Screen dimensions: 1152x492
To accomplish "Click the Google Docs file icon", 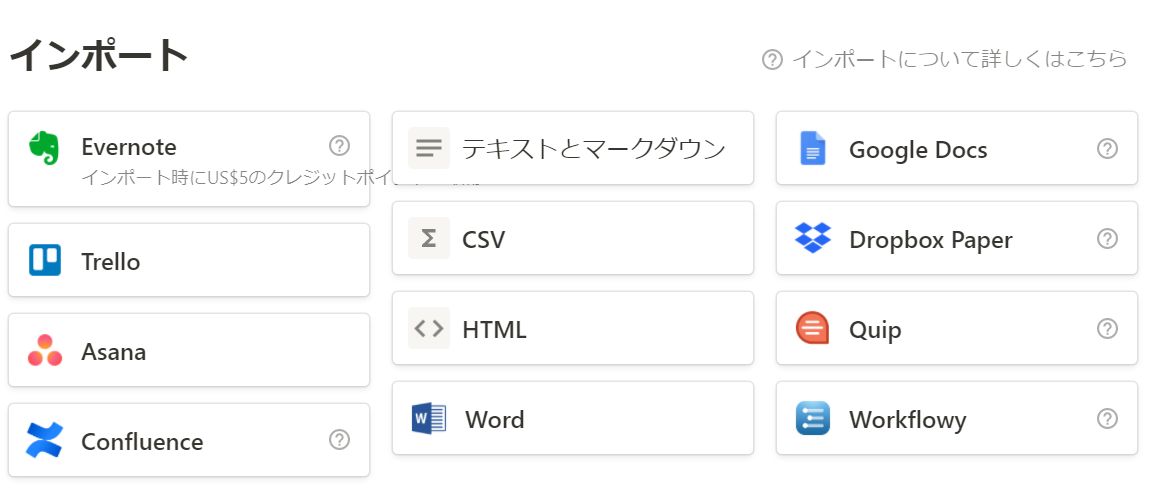I will (813, 148).
